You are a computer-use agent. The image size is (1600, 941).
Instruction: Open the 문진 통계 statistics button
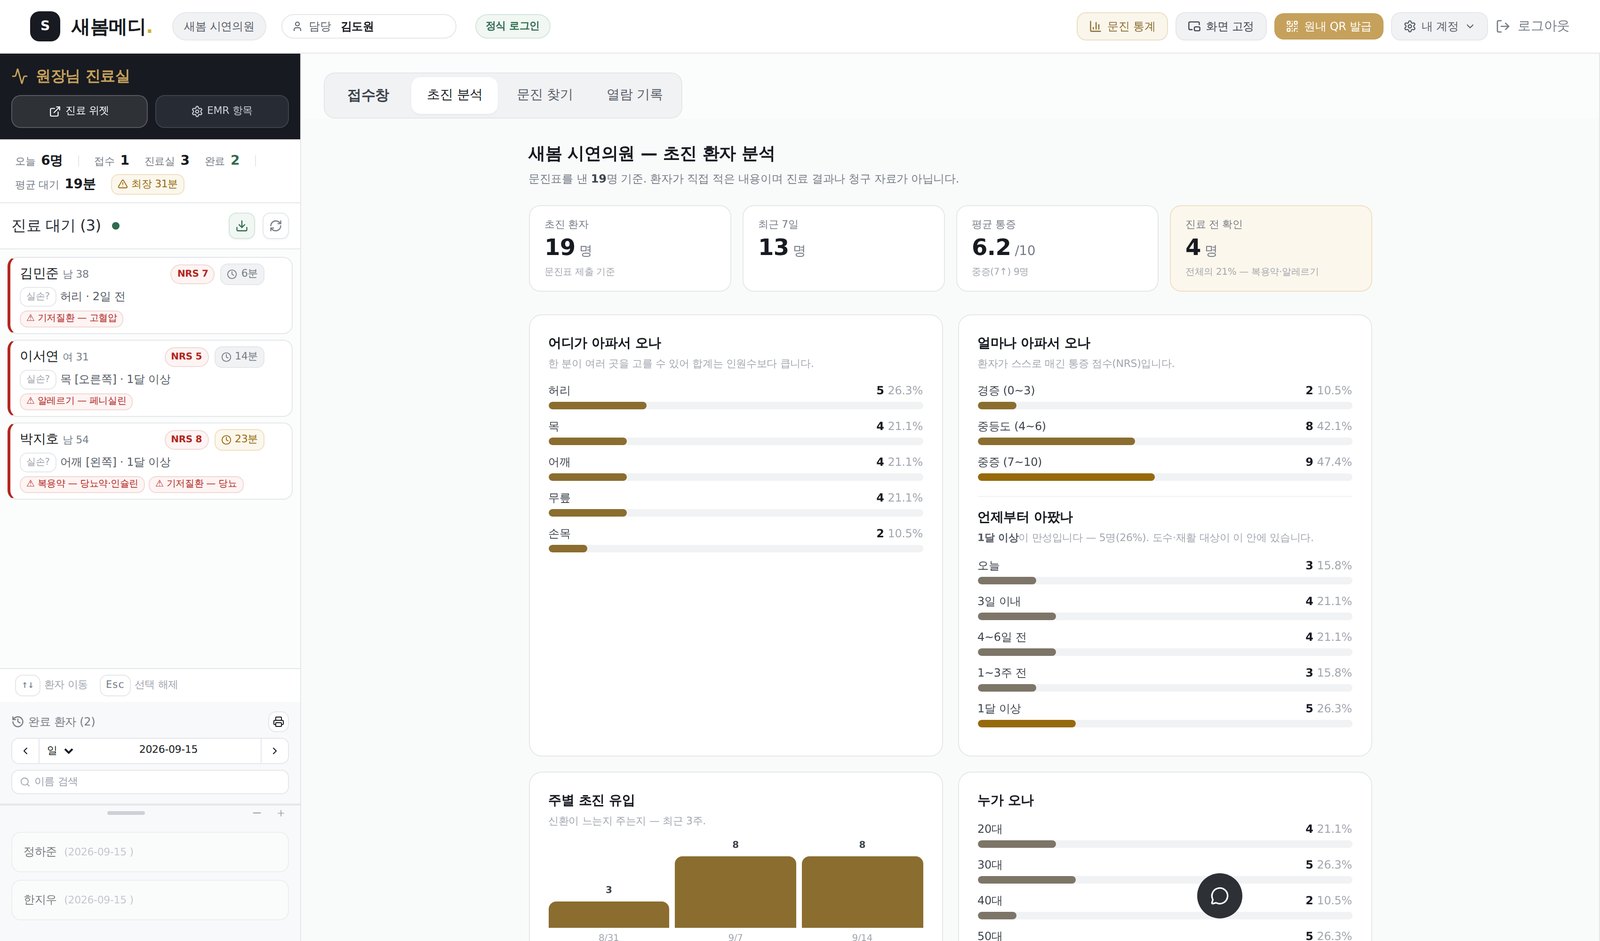click(1122, 27)
